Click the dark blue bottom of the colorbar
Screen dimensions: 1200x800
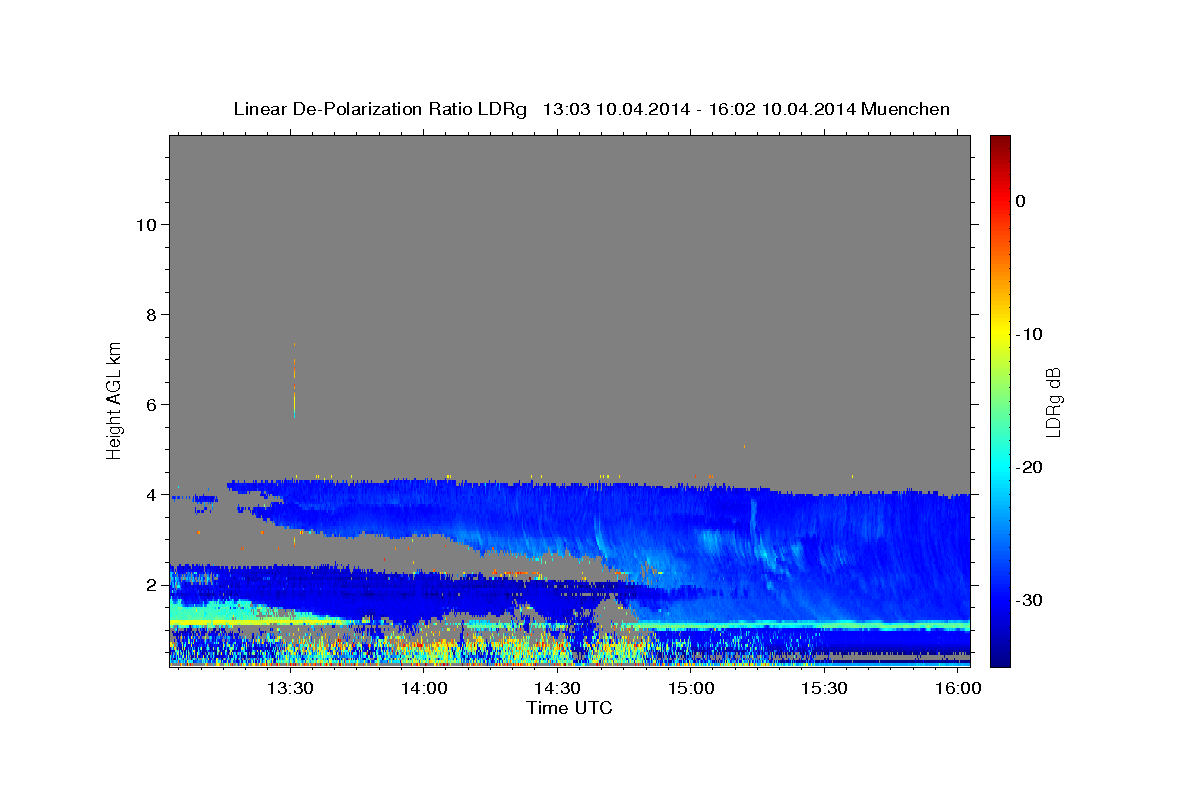pyautogui.click(x=1000, y=655)
